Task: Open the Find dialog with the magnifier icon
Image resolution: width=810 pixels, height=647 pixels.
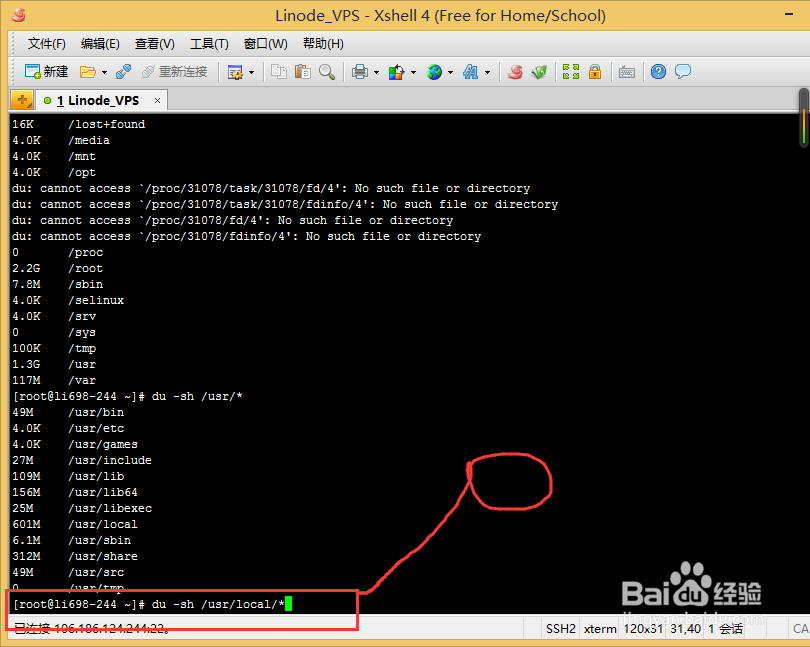Action: [x=325, y=71]
